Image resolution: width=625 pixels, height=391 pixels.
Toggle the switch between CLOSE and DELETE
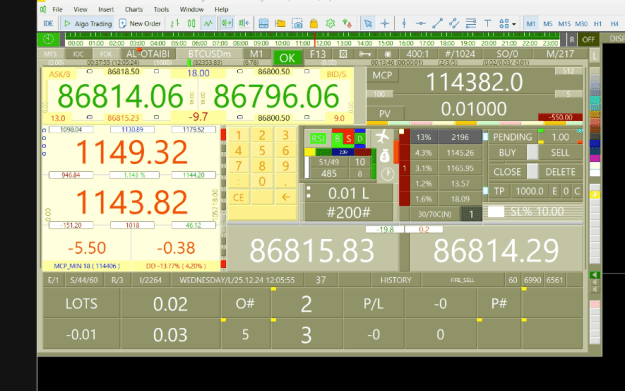[533, 172]
